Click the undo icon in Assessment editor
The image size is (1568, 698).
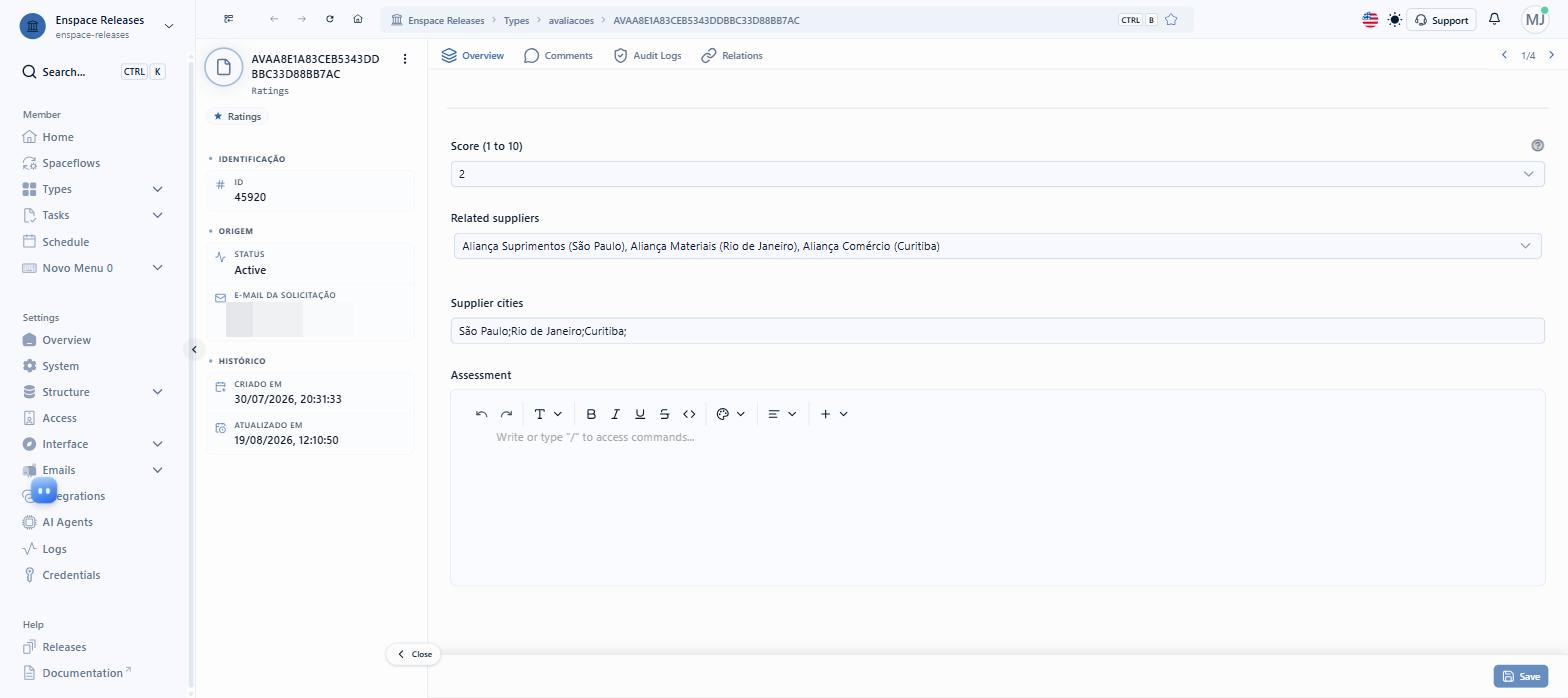(x=481, y=414)
